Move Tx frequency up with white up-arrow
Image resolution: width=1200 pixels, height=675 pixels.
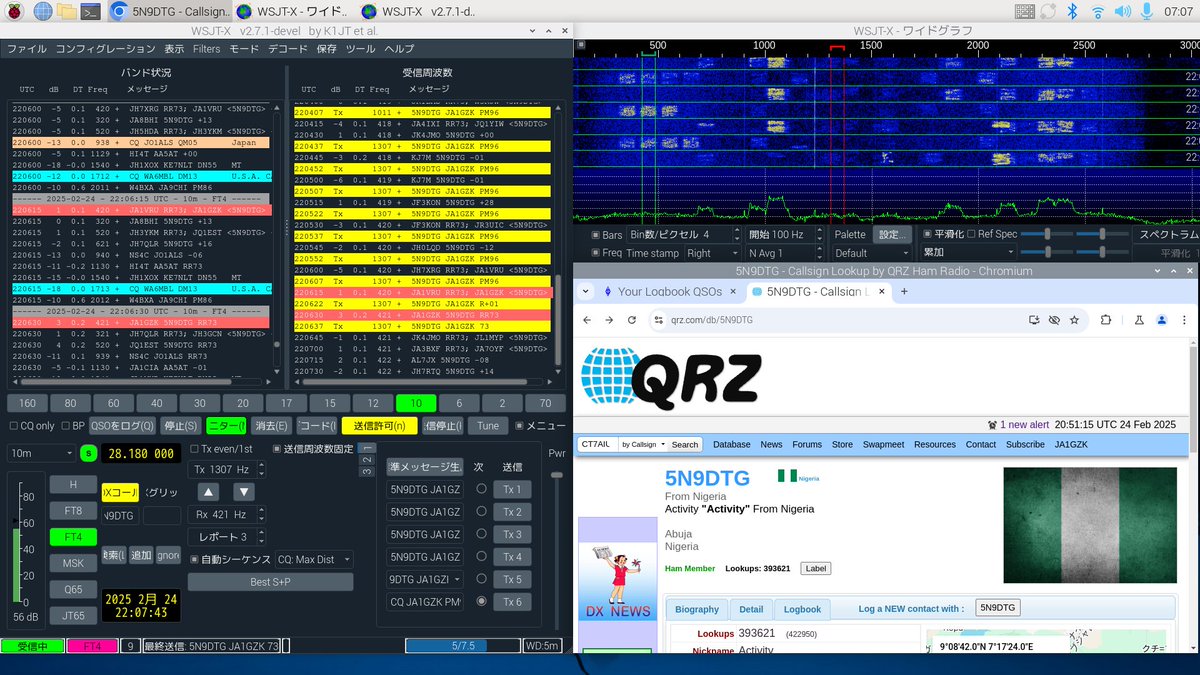click(x=208, y=492)
